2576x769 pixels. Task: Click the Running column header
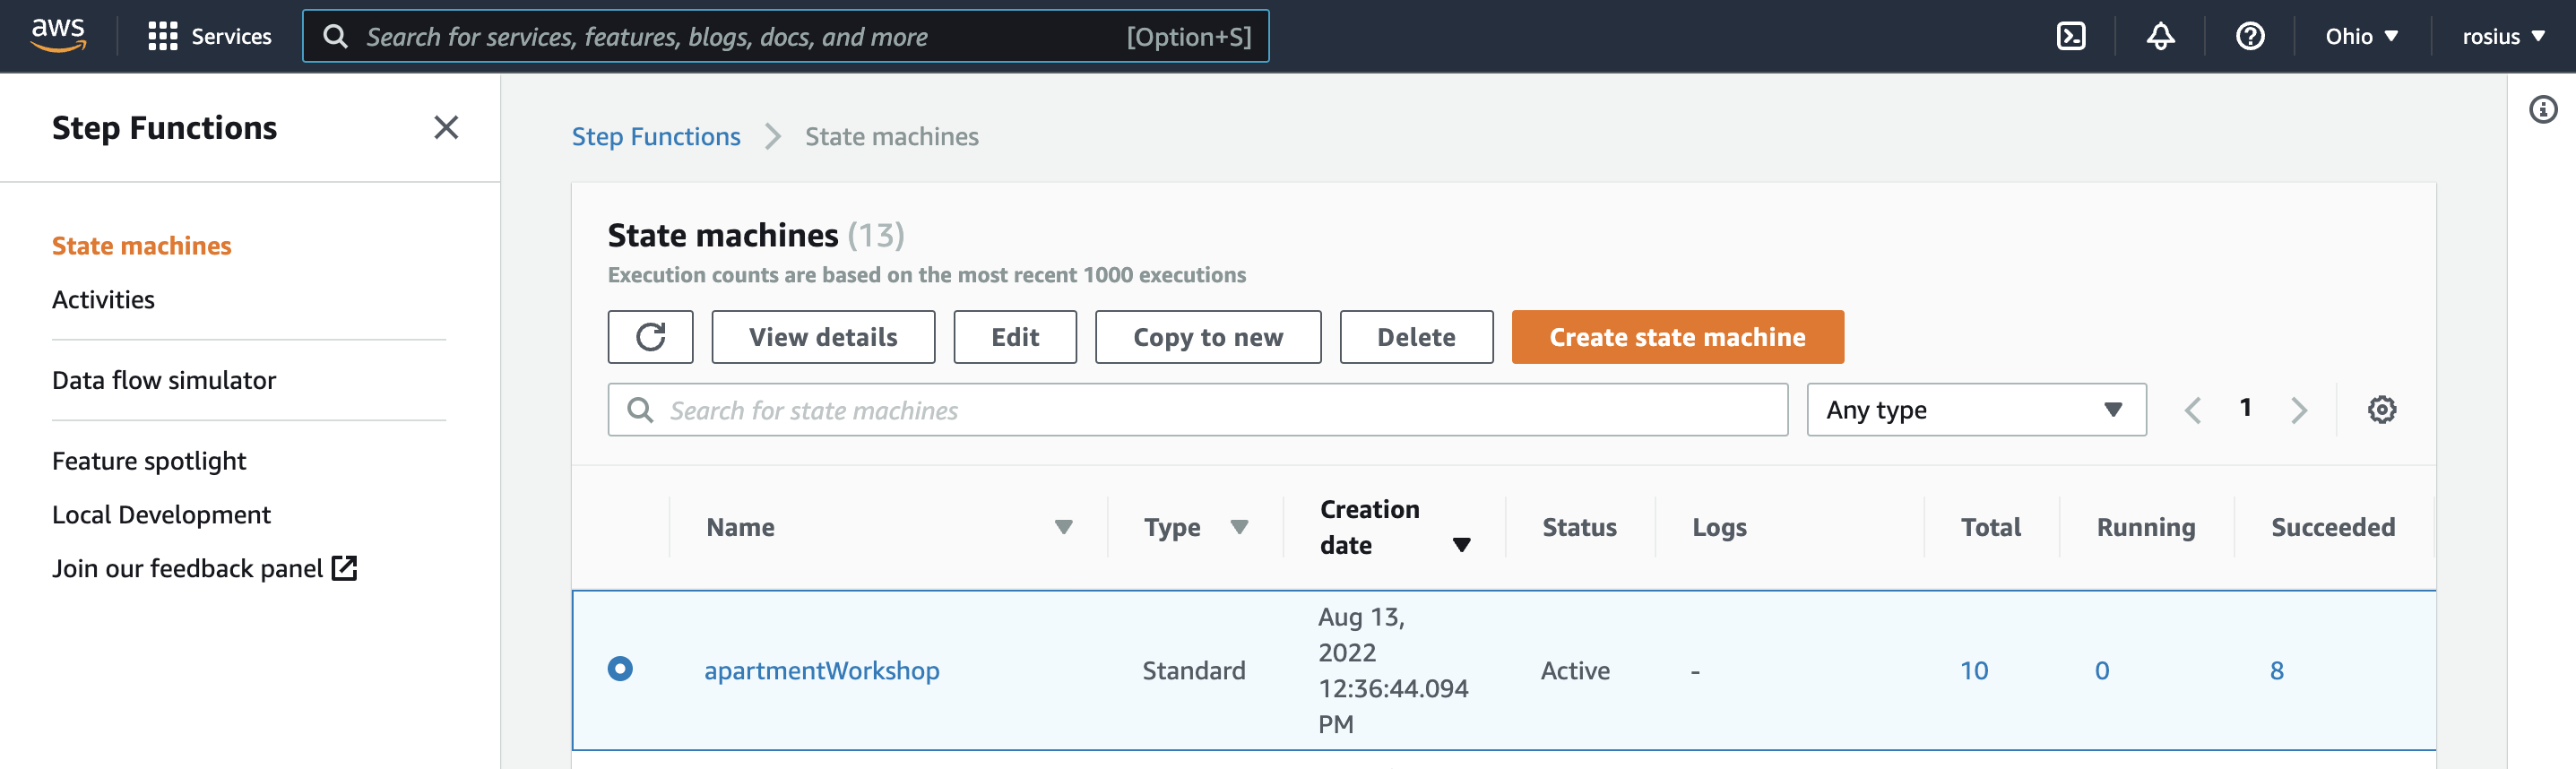(x=2145, y=527)
